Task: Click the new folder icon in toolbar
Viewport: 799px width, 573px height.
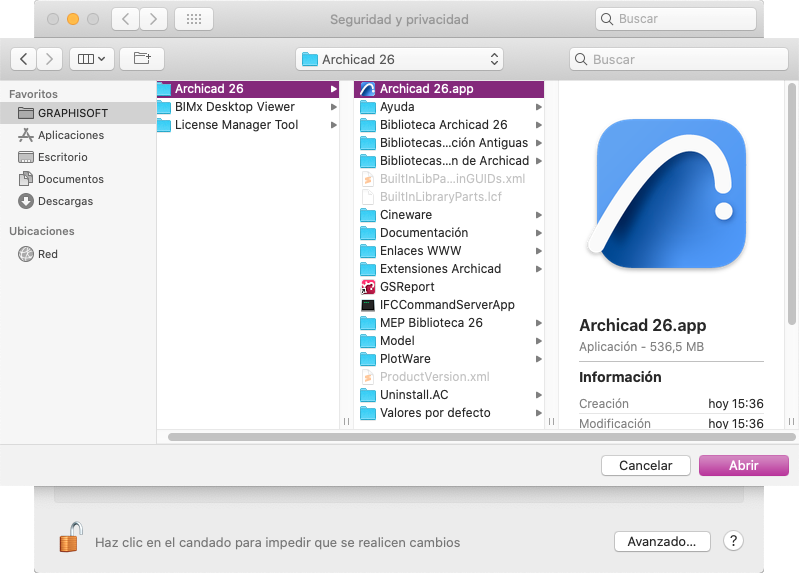Action: 142,59
